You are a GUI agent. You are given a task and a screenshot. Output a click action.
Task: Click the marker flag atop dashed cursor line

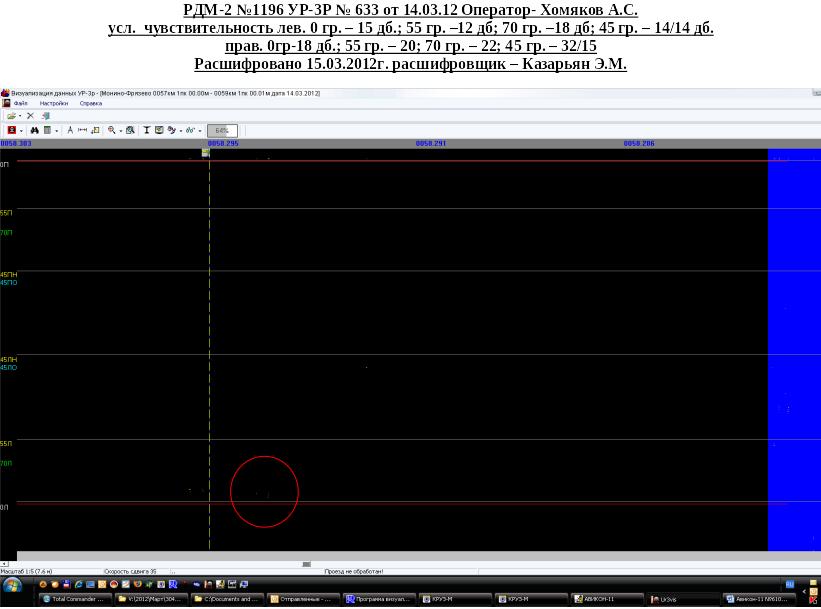click(x=206, y=152)
